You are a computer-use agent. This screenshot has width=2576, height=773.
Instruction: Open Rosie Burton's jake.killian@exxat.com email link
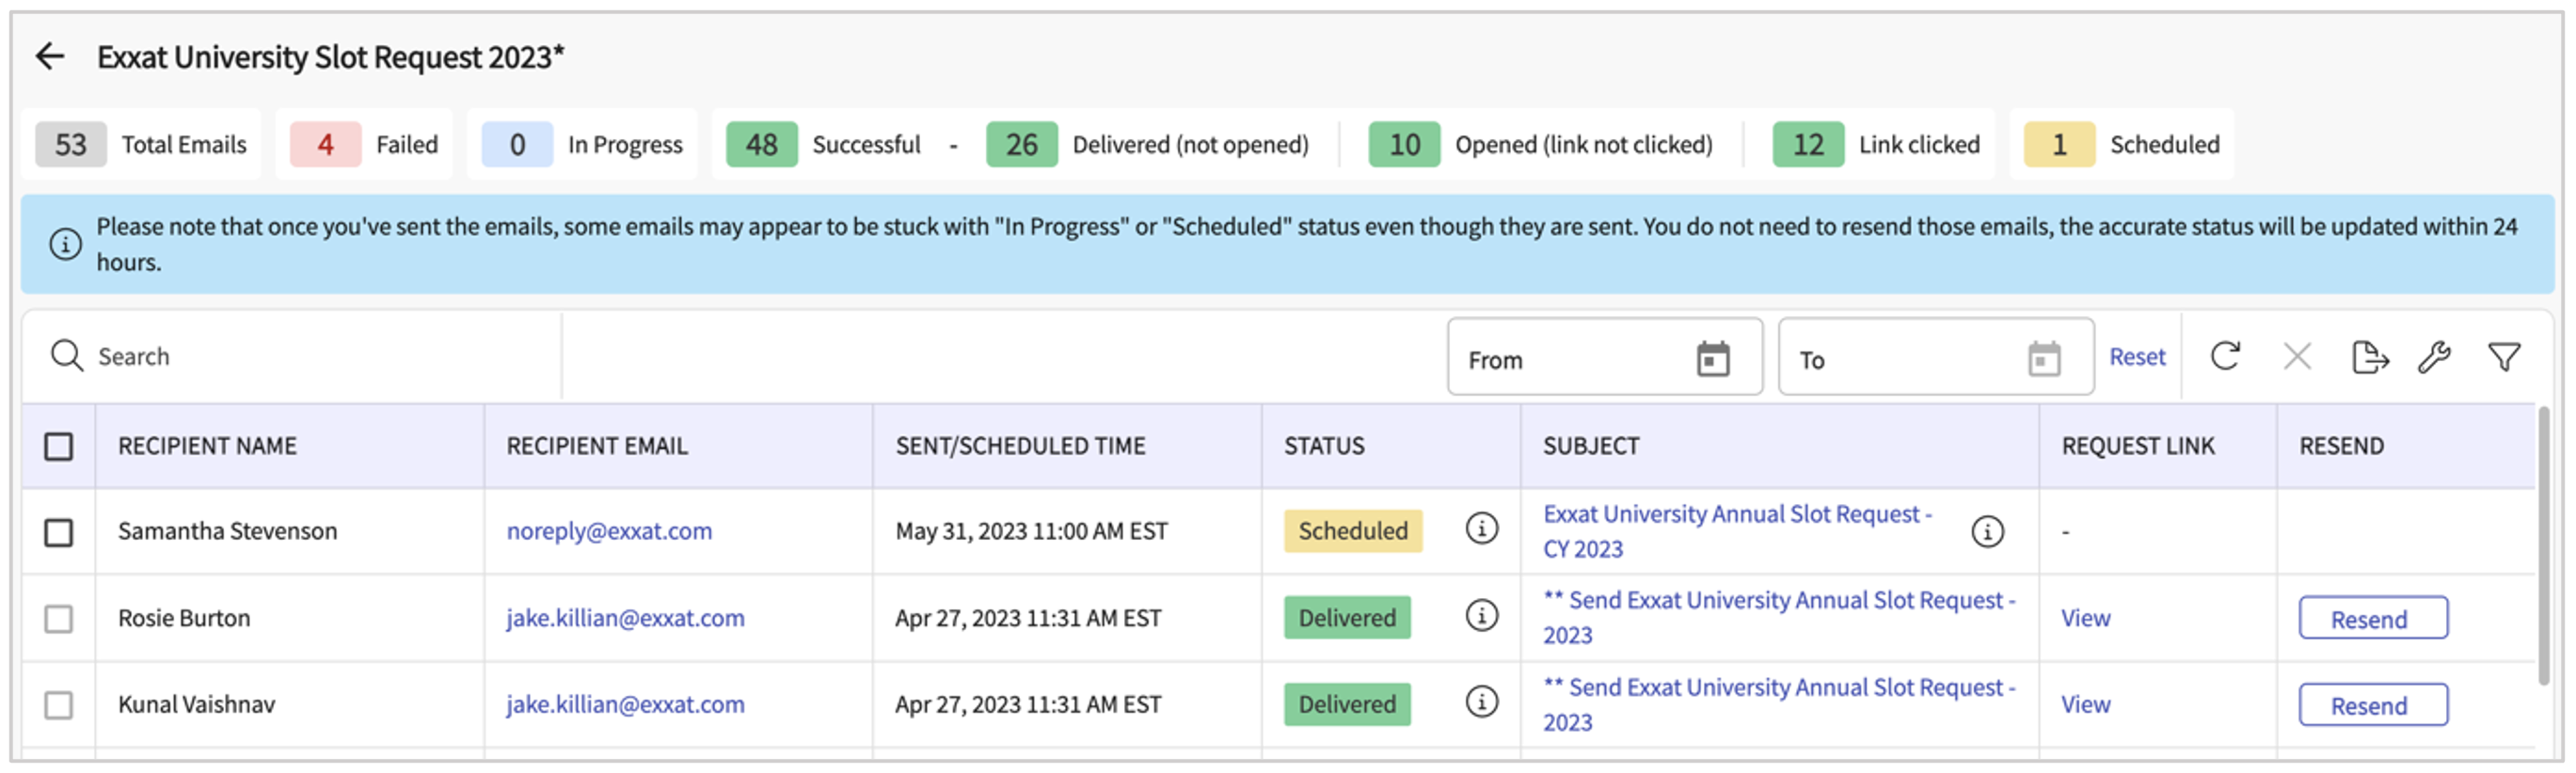pos(625,618)
